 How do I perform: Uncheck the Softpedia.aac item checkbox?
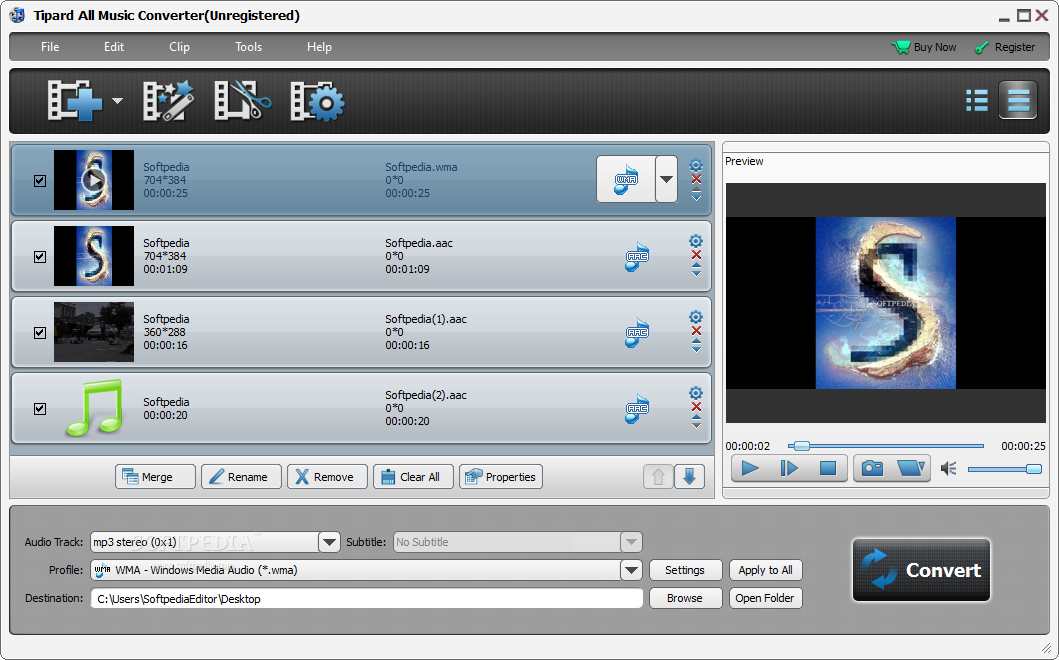(x=40, y=257)
